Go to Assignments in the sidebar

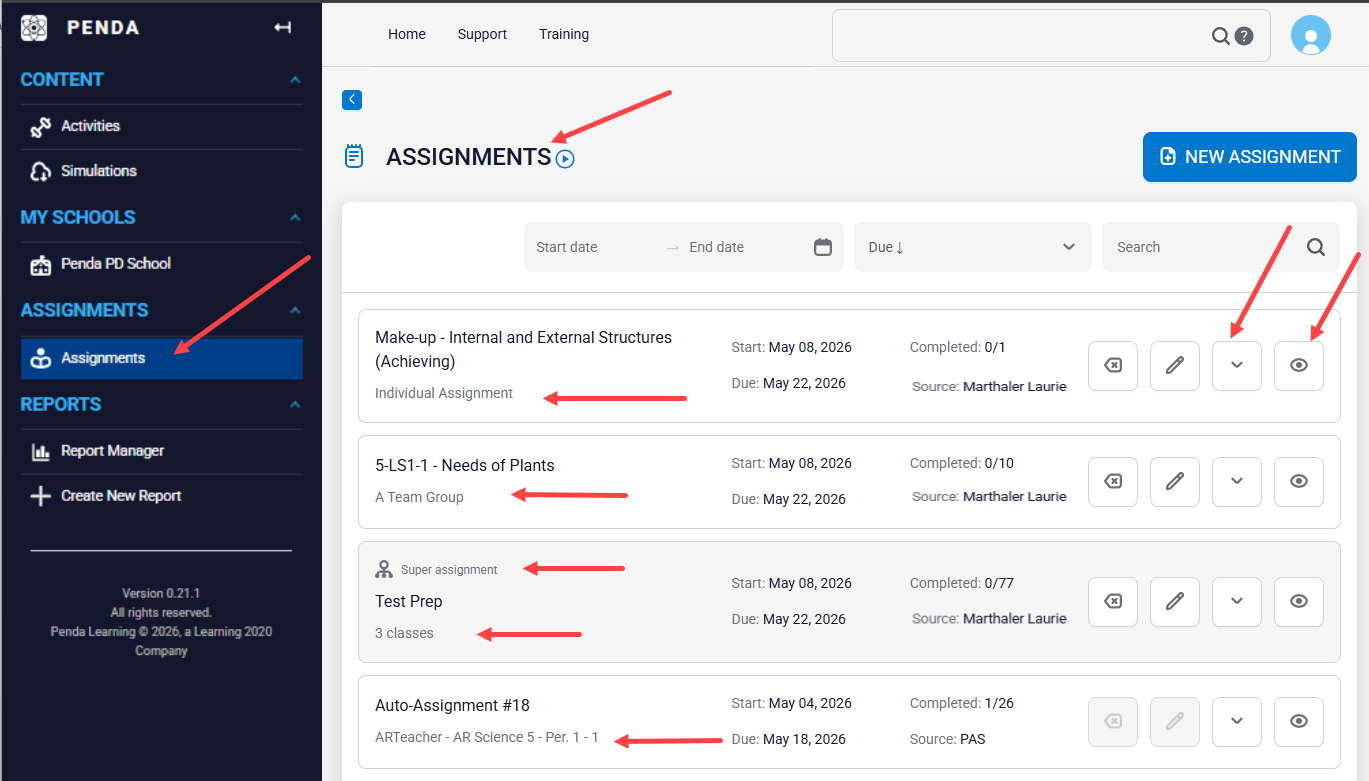(161, 358)
